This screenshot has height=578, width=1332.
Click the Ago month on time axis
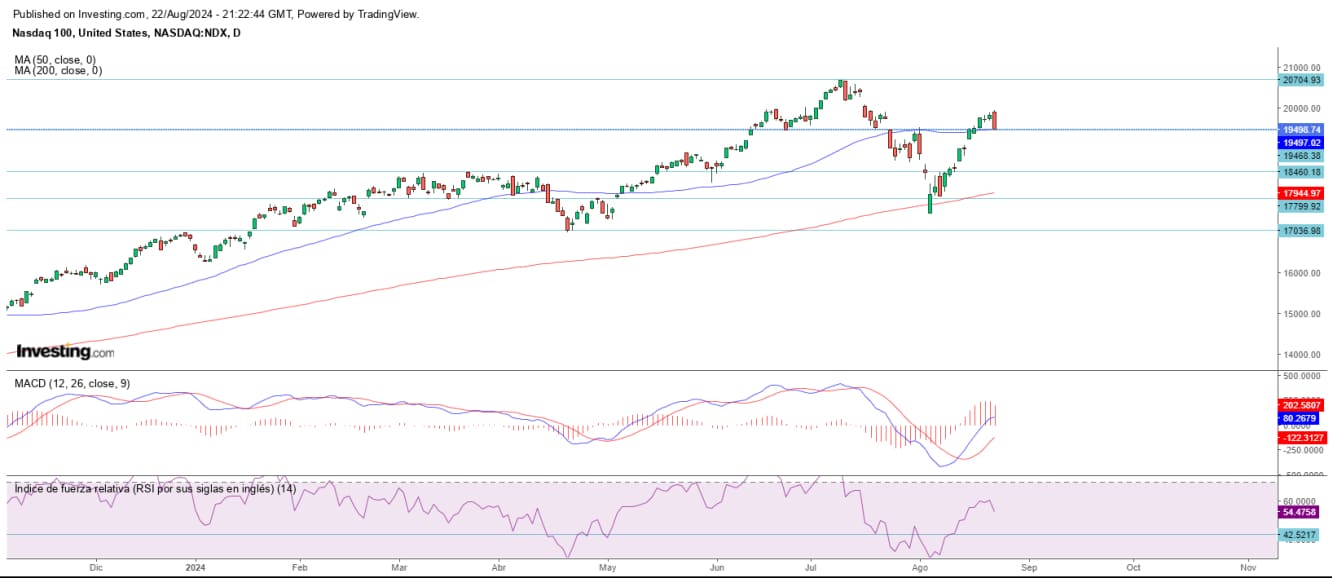coord(920,566)
